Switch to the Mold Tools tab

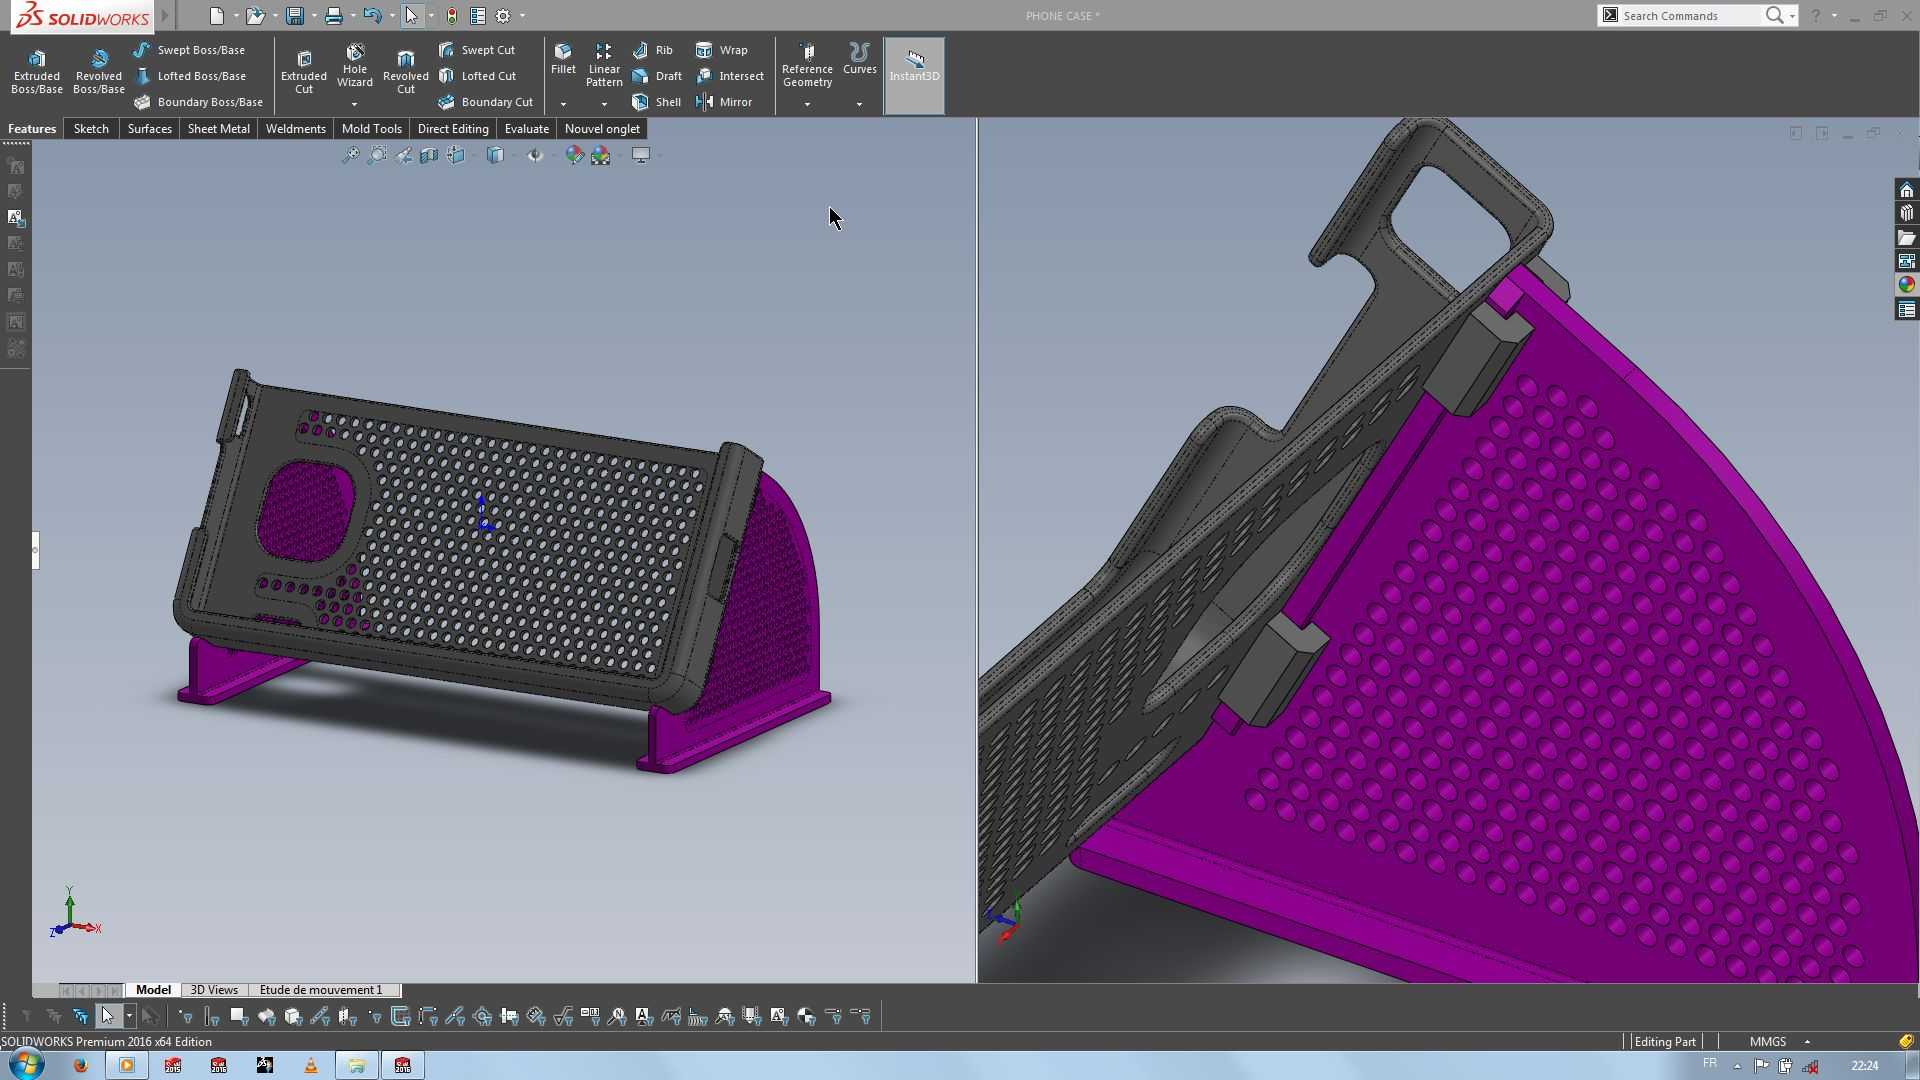(372, 129)
